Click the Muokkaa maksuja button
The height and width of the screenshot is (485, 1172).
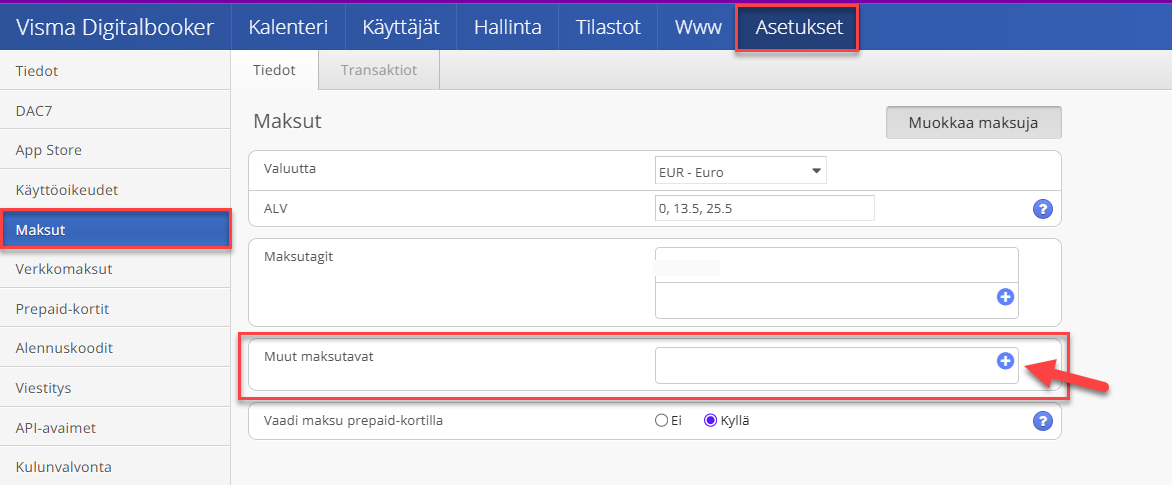973,123
